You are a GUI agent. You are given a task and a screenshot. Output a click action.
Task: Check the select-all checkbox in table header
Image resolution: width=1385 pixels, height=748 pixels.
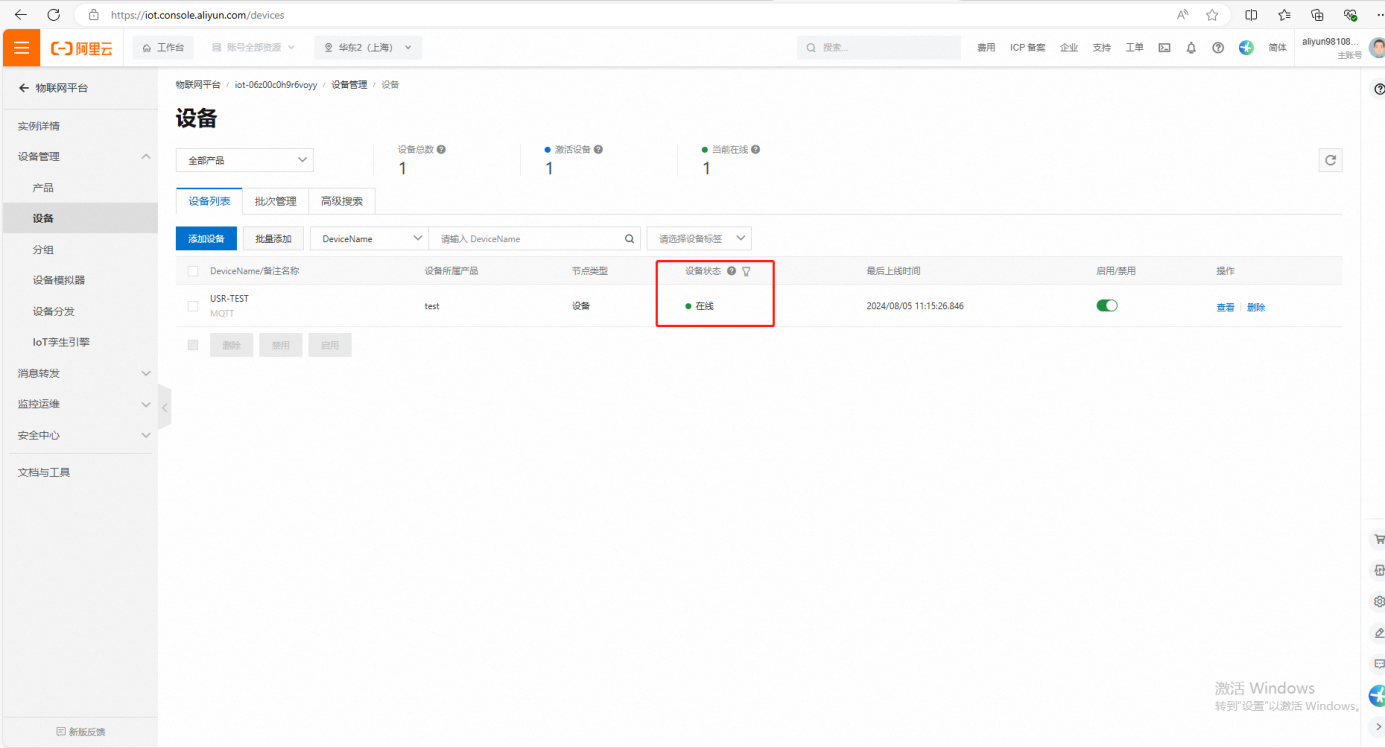(193, 271)
